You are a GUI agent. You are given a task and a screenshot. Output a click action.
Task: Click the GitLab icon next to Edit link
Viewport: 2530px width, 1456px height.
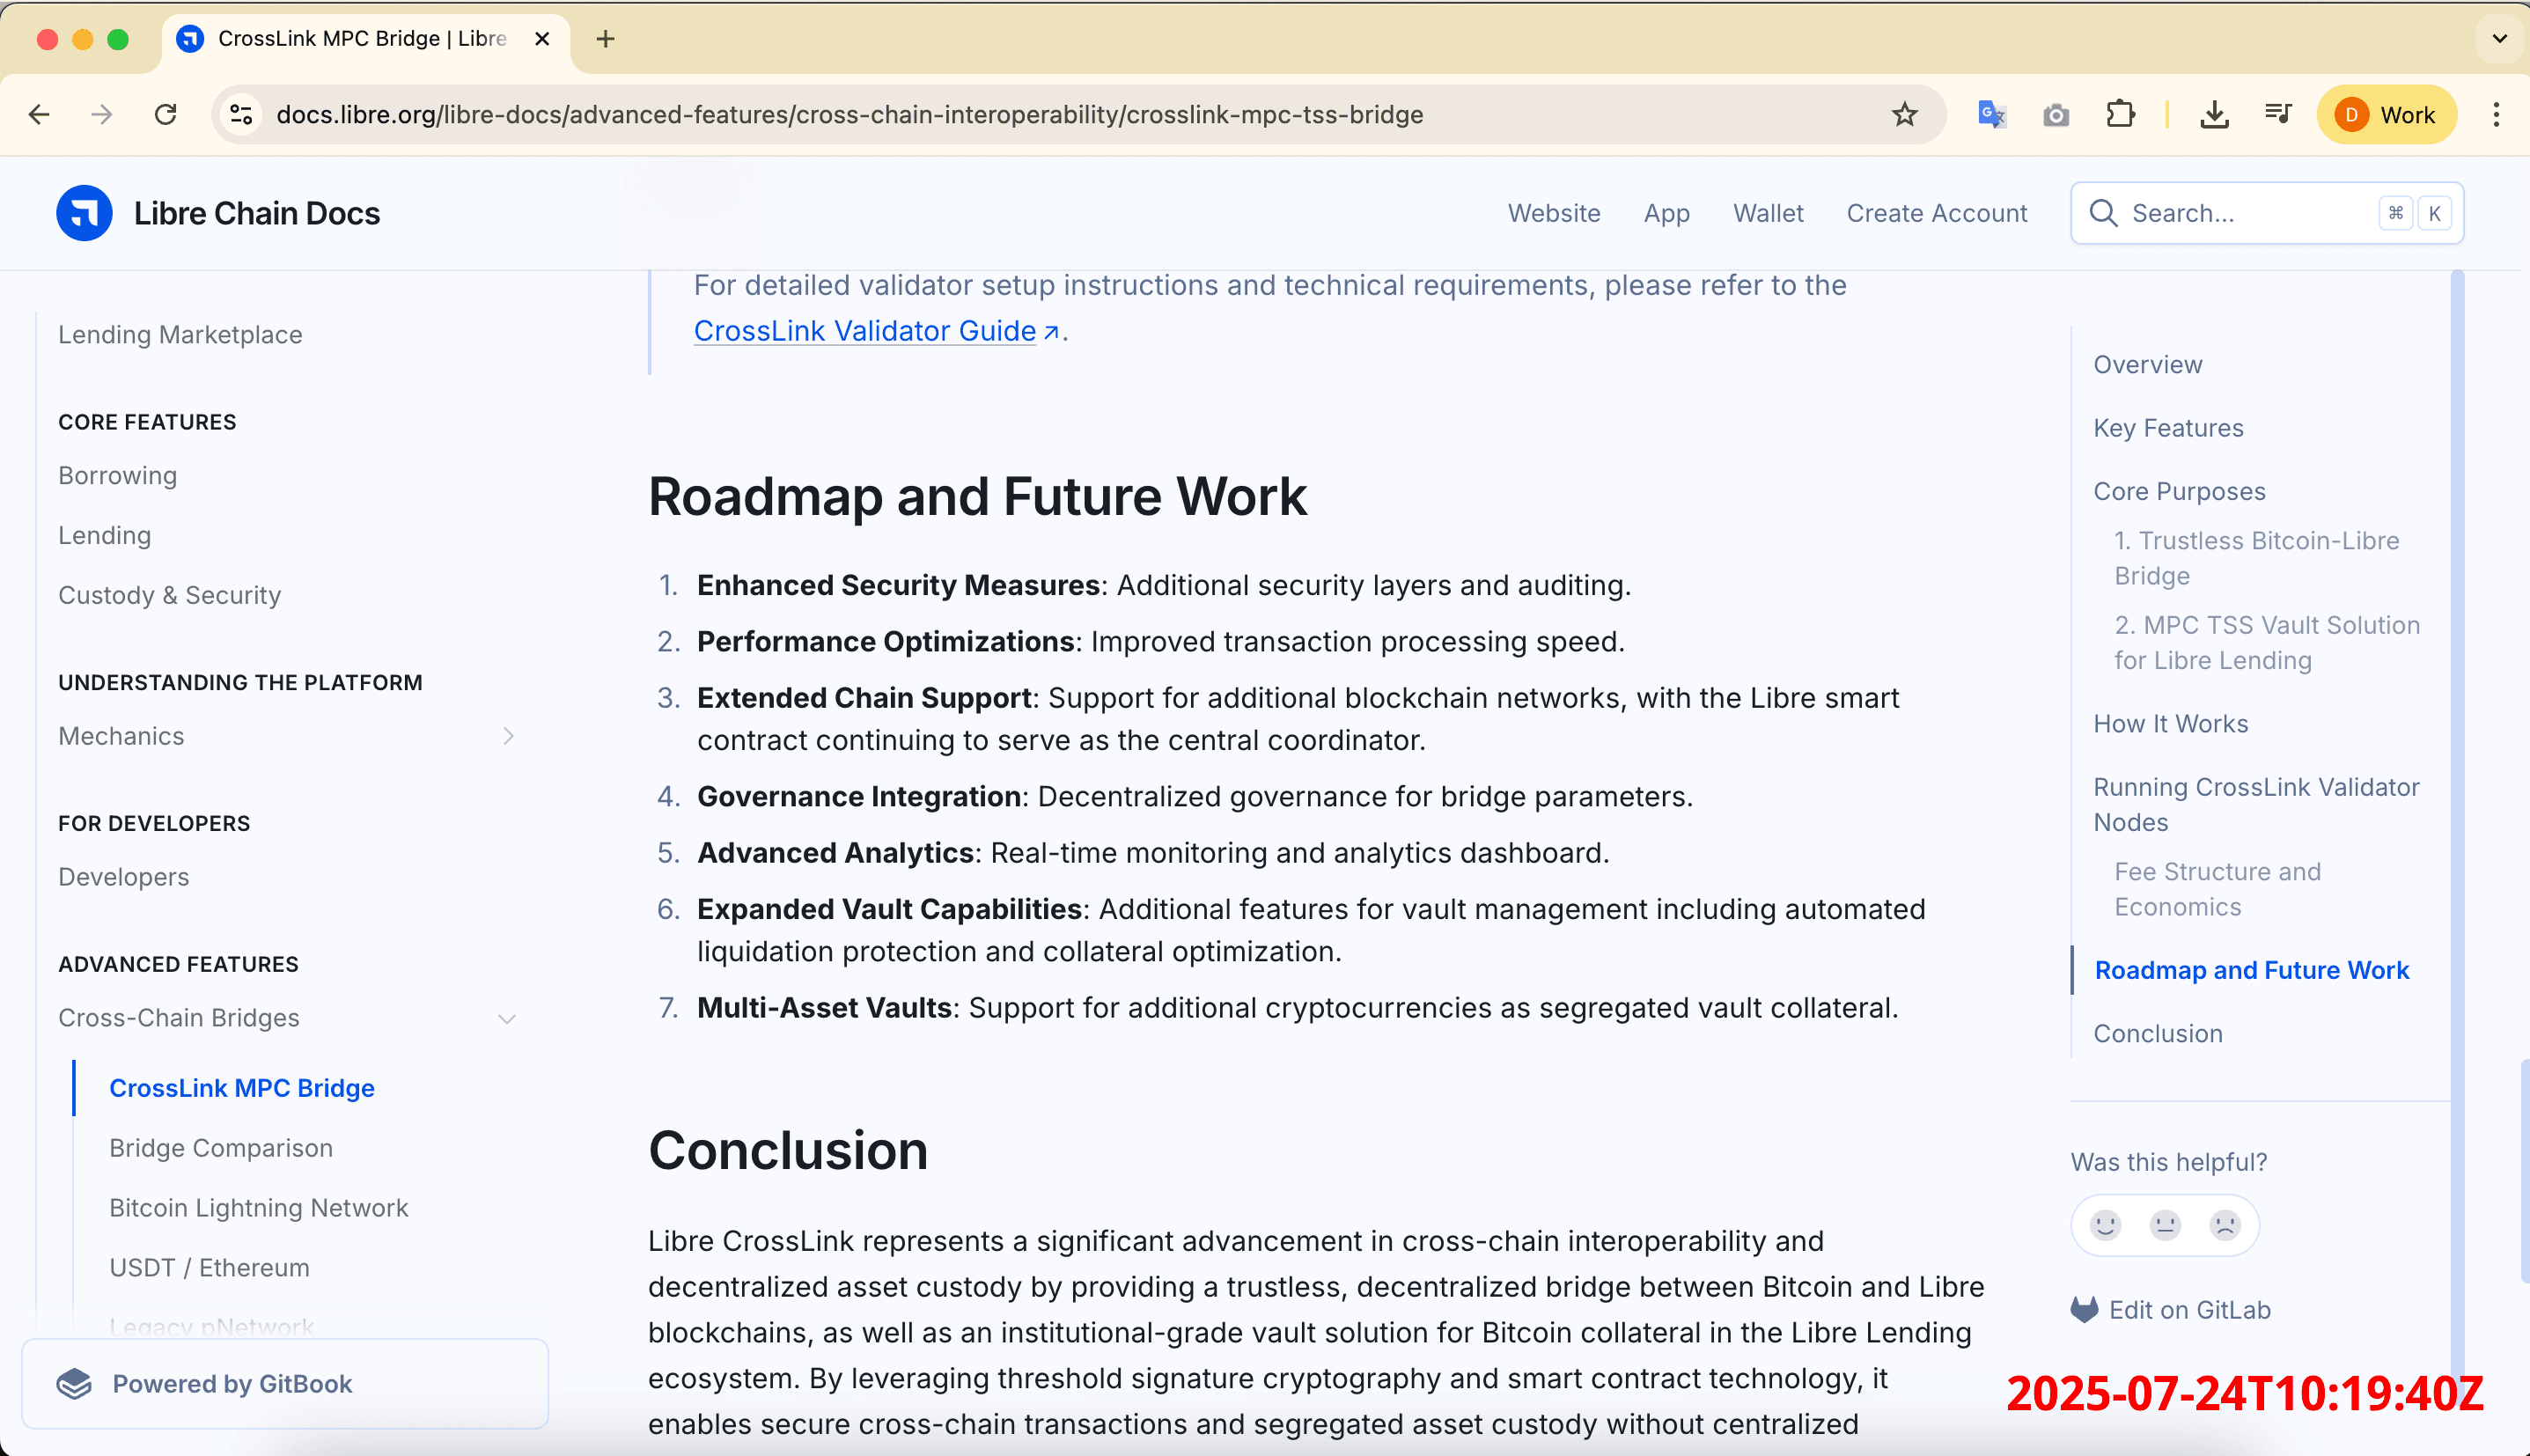(x=2084, y=1309)
